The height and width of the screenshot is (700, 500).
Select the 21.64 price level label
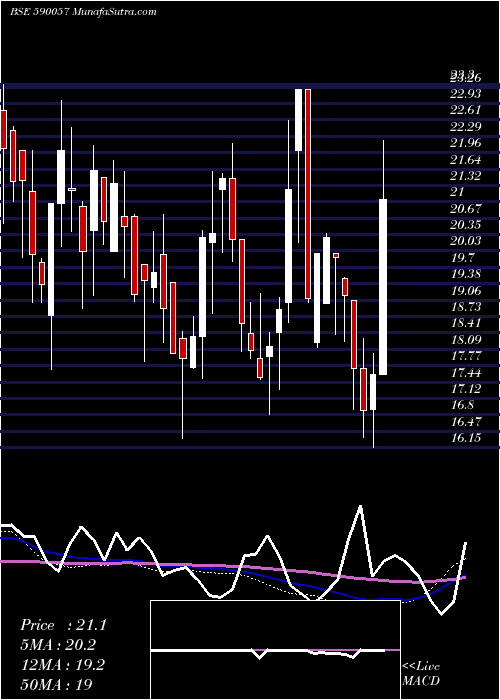pos(466,159)
